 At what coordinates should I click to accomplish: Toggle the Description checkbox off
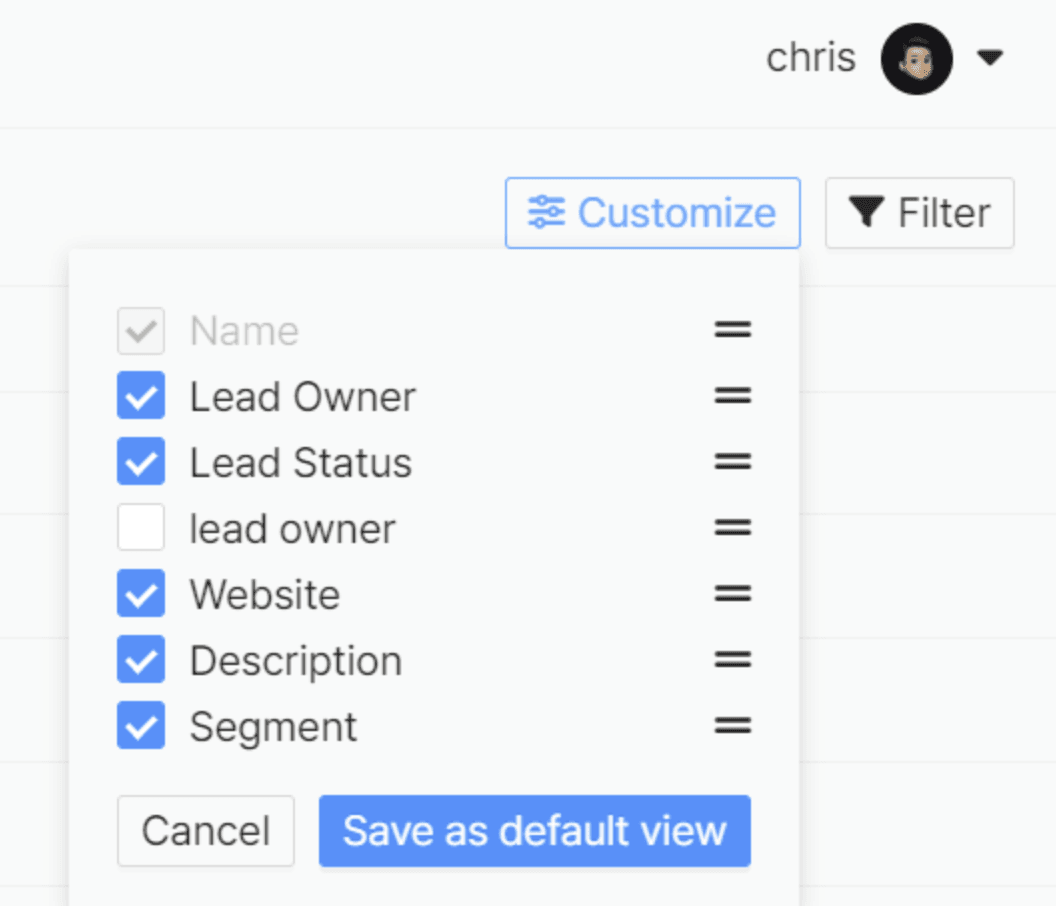point(141,659)
